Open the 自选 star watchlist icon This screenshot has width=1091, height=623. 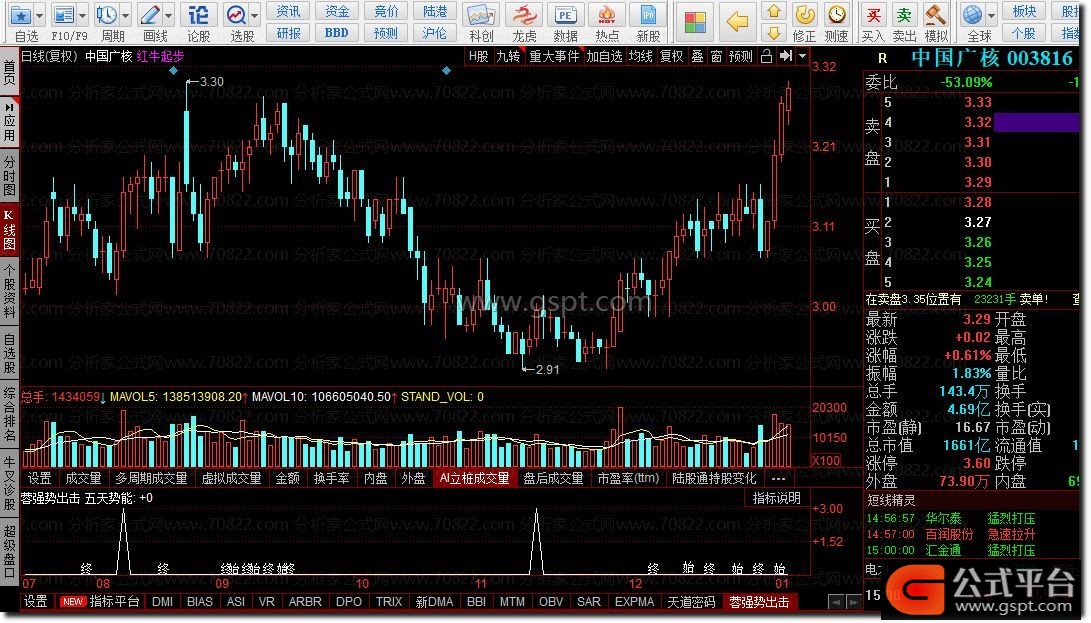21,15
